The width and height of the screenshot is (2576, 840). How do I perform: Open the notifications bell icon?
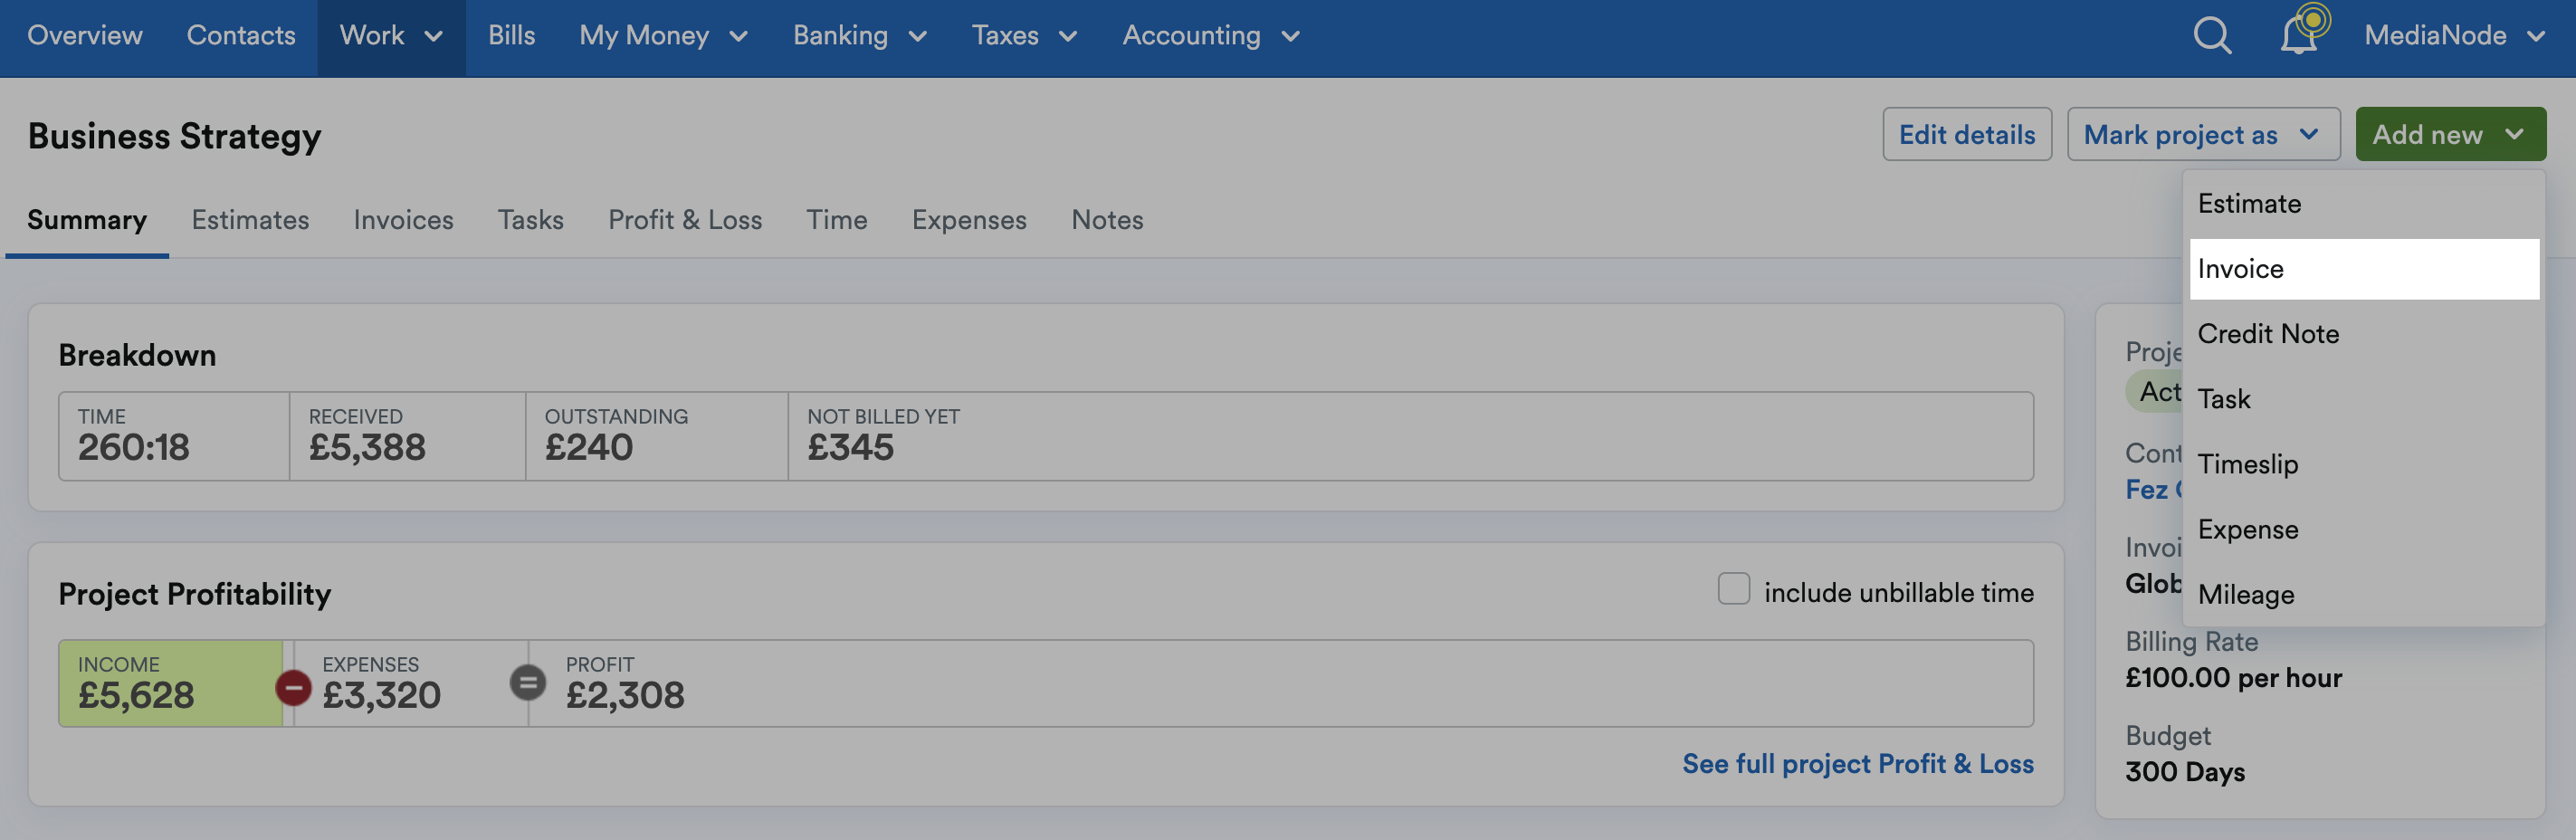(x=2299, y=36)
